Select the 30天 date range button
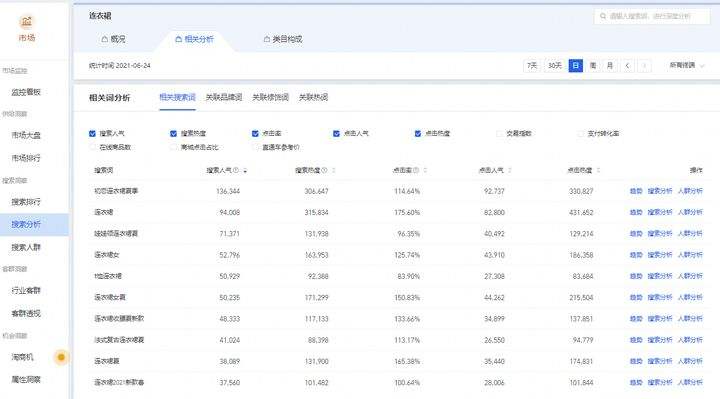Image resolution: width=720 pixels, height=399 pixels. [555, 66]
